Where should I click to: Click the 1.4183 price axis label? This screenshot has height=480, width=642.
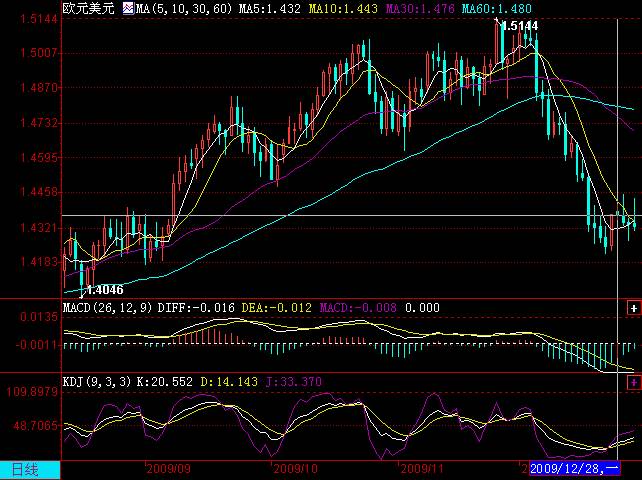pos(39,261)
